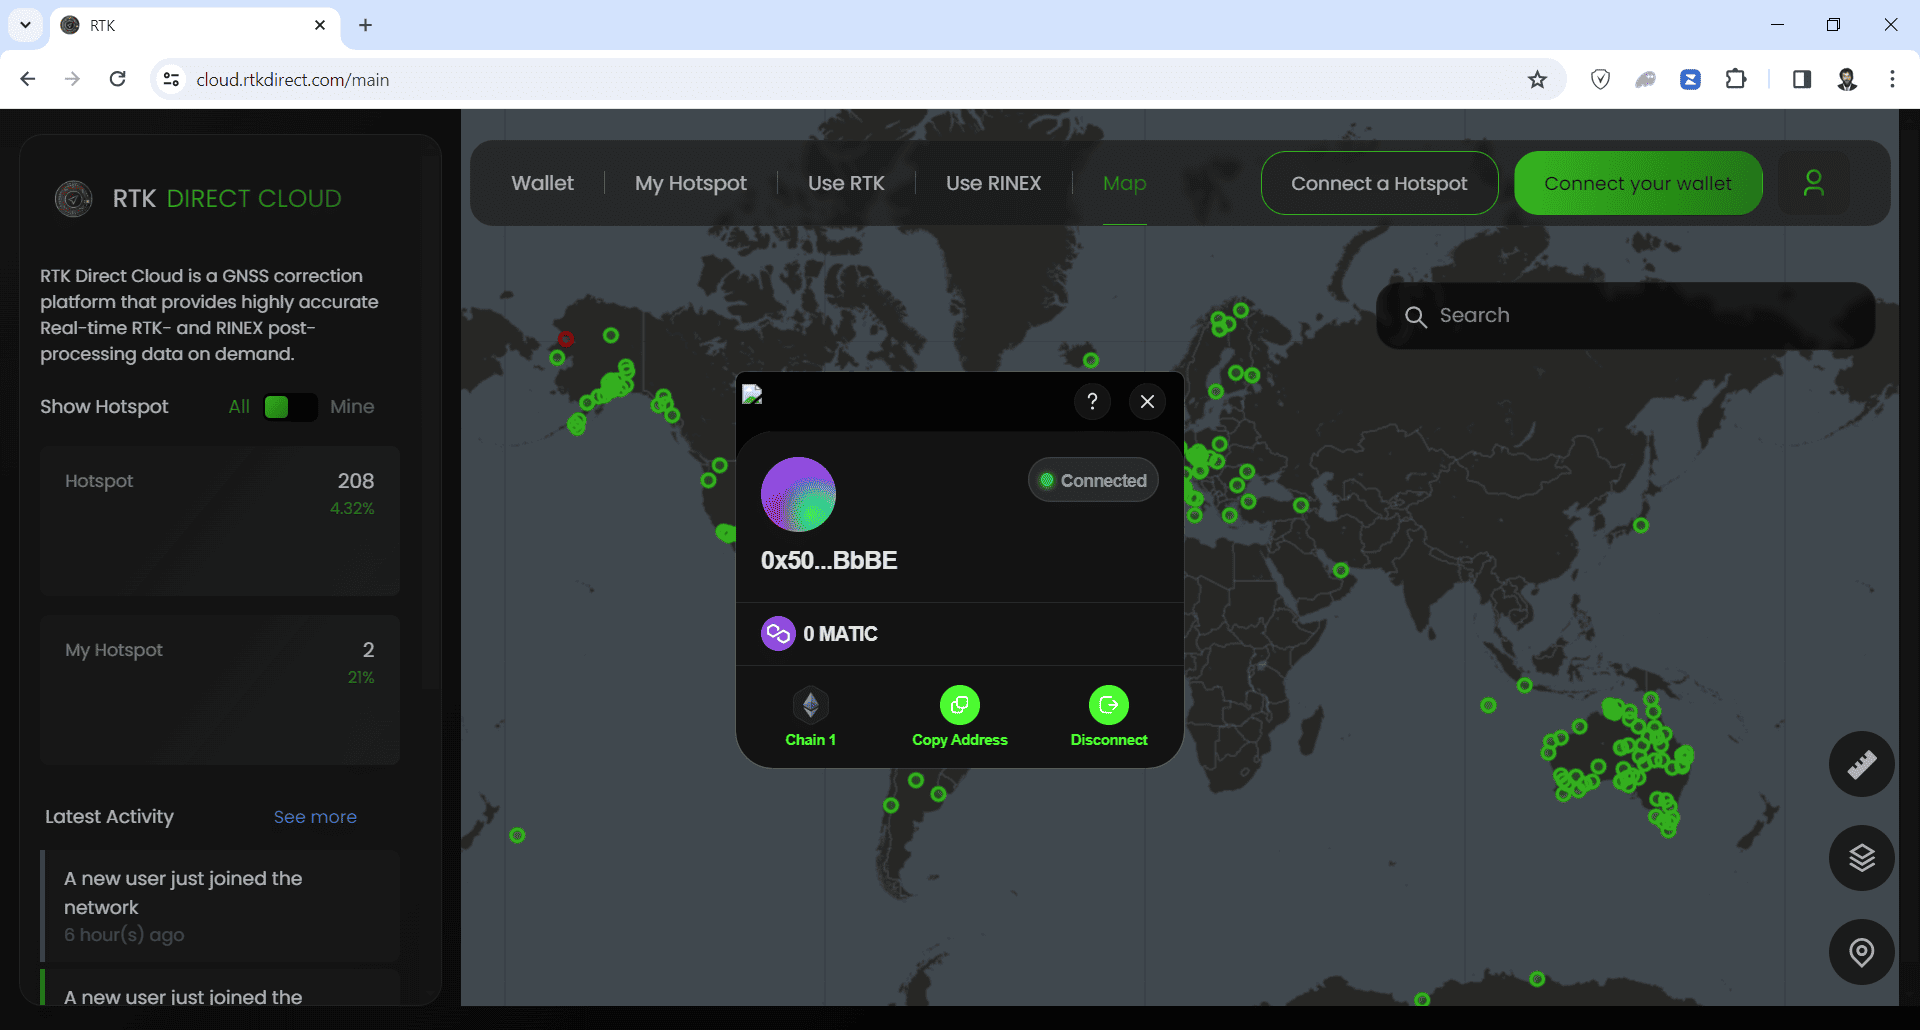
Task: Click the address bar URL
Action: (x=293, y=80)
